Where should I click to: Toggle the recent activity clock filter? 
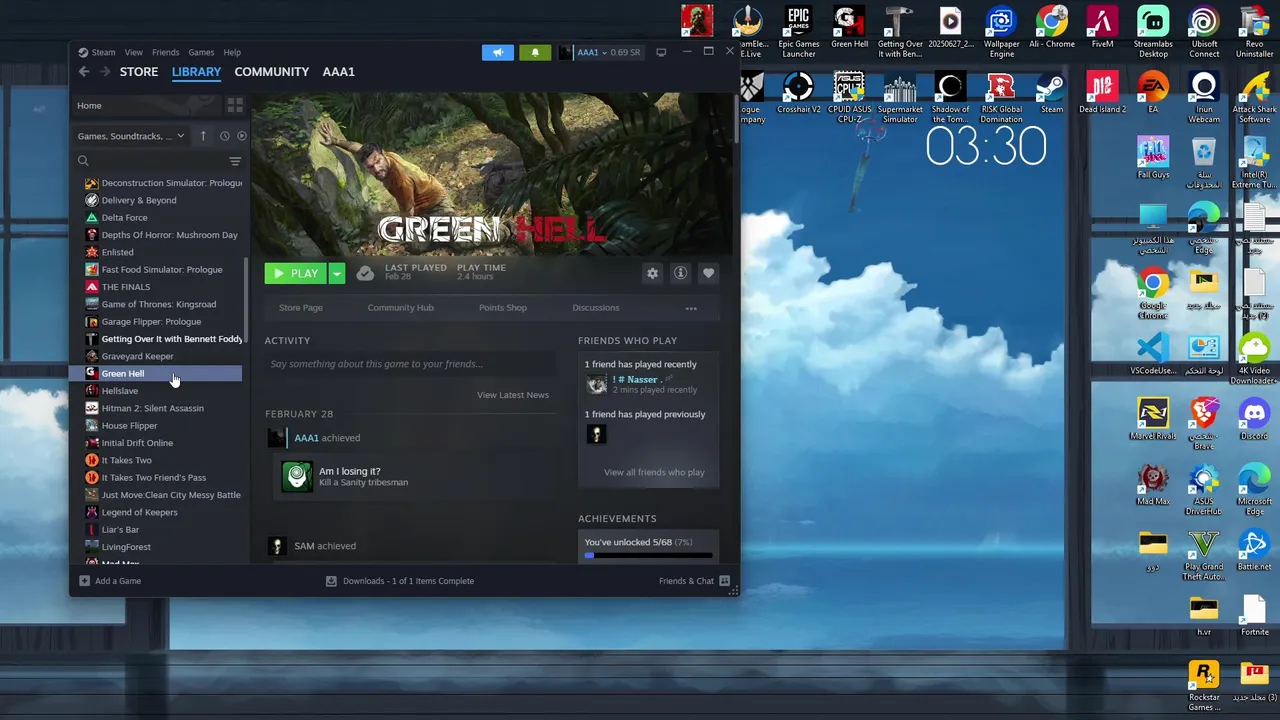[x=224, y=136]
